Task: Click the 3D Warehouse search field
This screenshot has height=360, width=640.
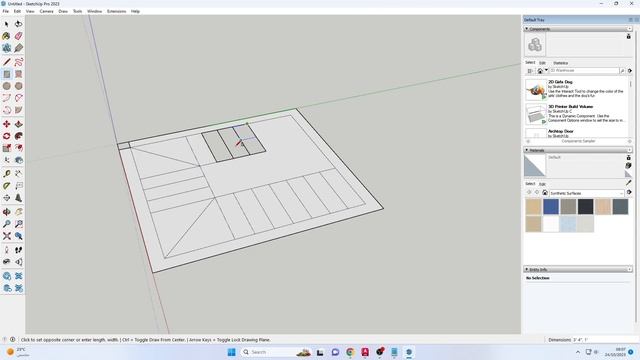Action: (x=584, y=71)
